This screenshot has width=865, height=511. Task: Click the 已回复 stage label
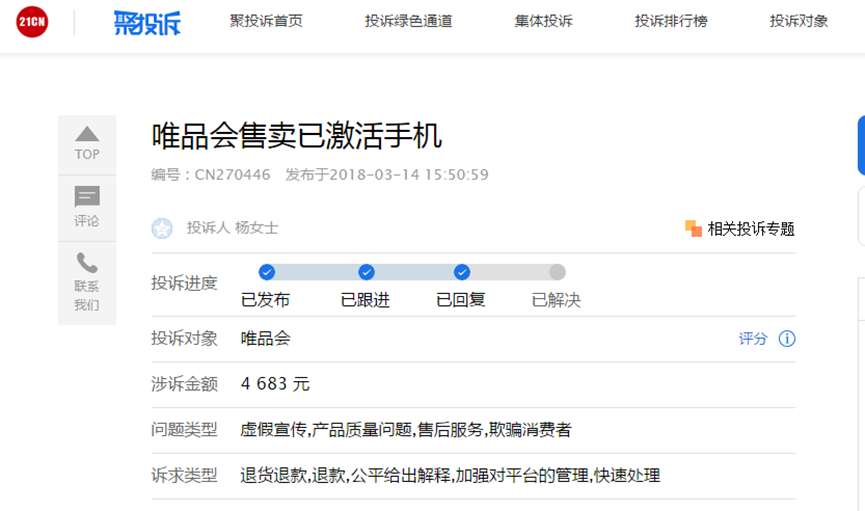[461, 300]
